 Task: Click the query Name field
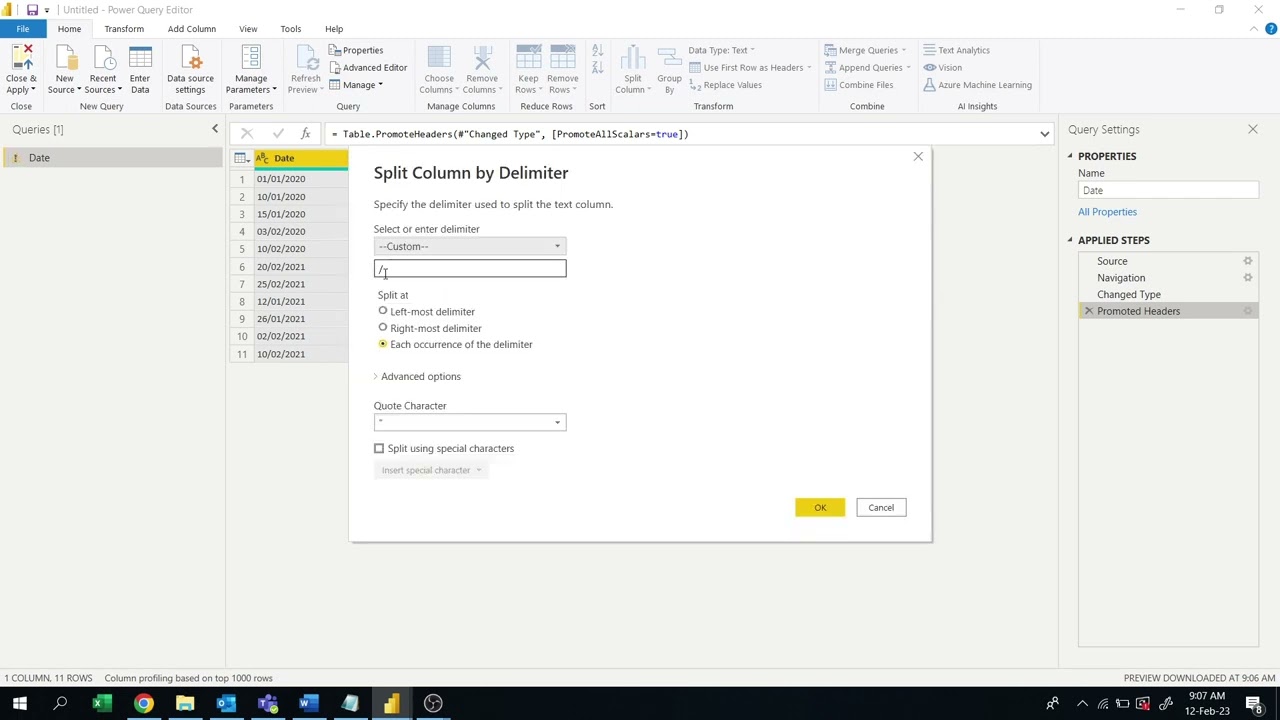1168,190
